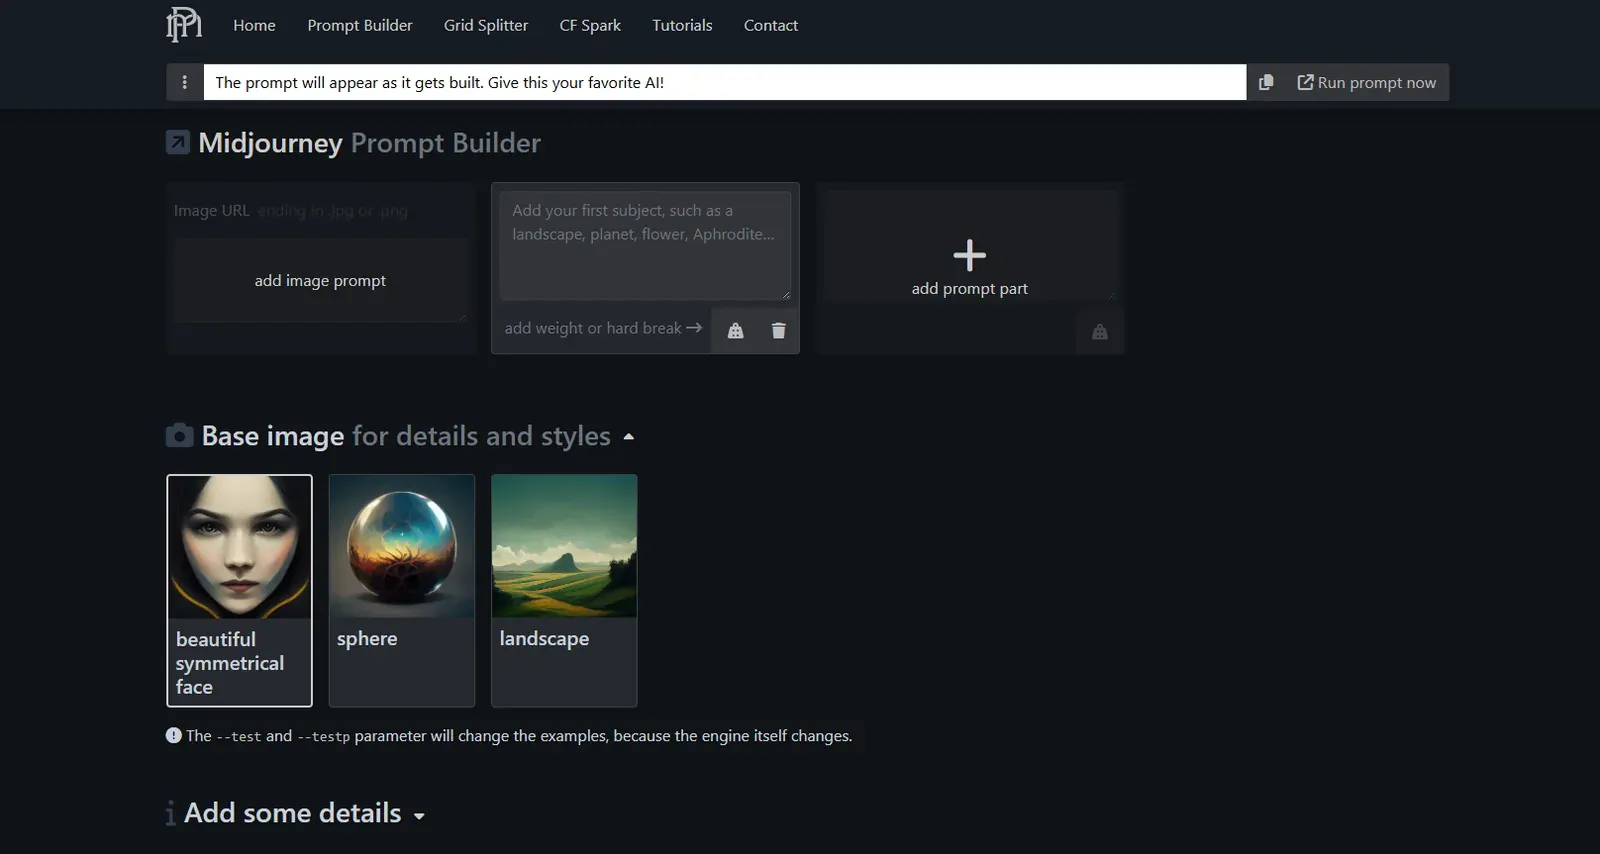Viewport: 1600px width, 854px height.
Task: Click the Midjourney external link arrow icon
Action: point(177,143)
